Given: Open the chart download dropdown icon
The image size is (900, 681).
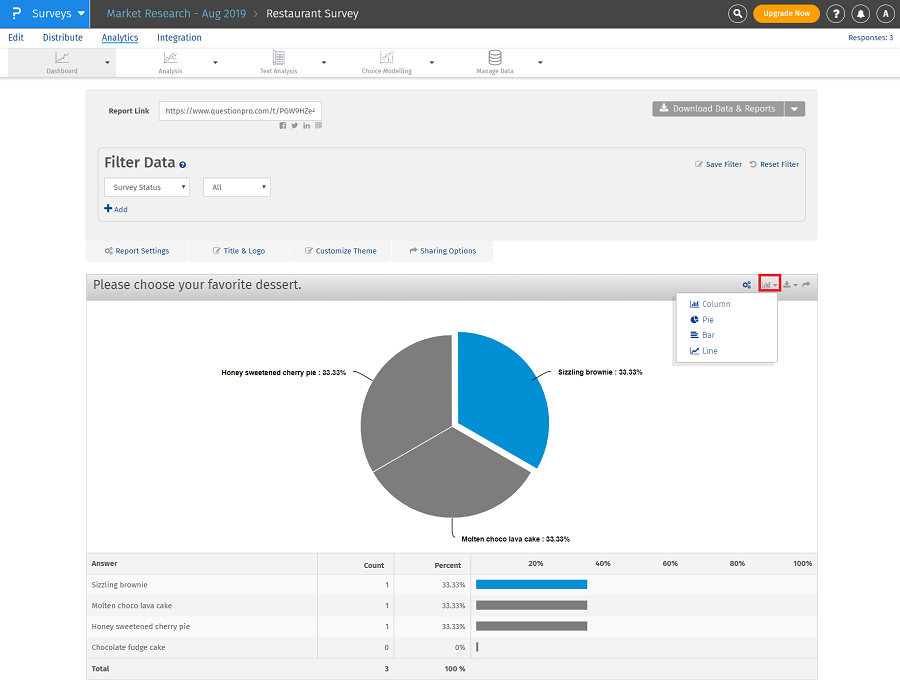Looking at the screenshot, I should pyautogui.click(x=789, y=285).
